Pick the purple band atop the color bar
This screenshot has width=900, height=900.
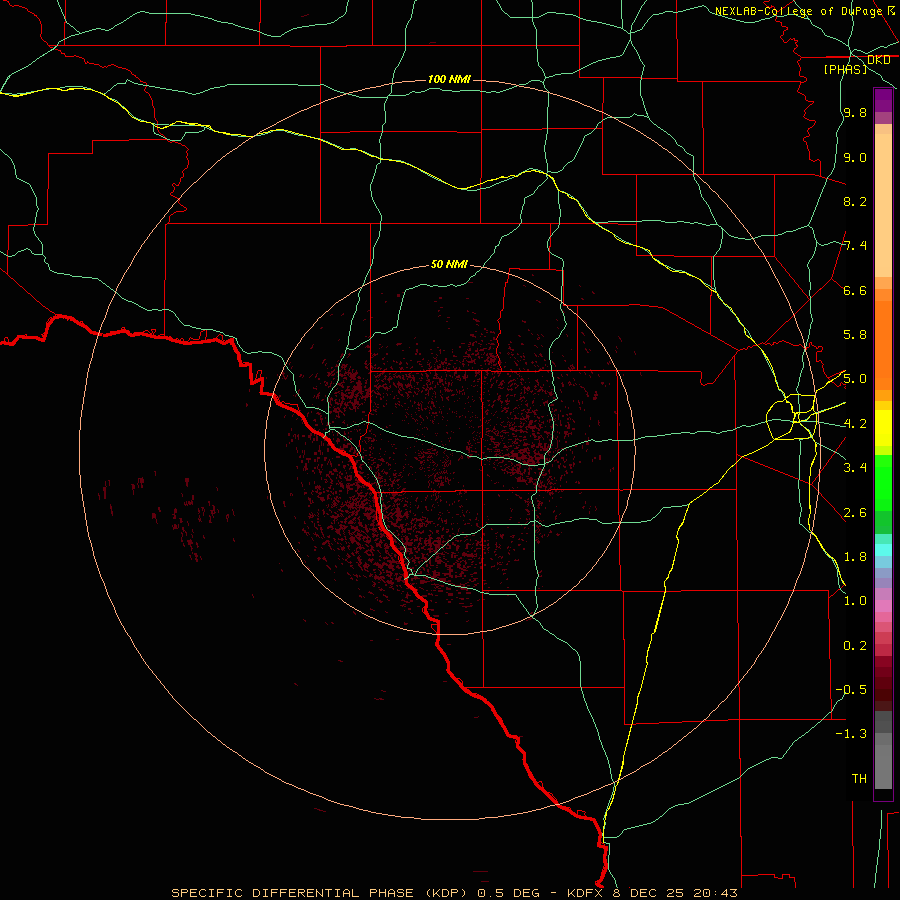pos(883,100)
